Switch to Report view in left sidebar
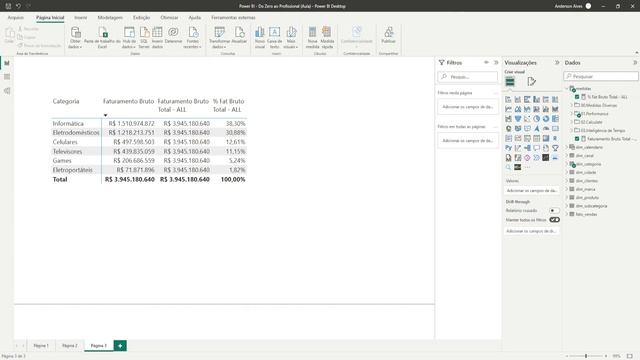Screen dimensions: 640x360 pyautogui.click(x=7, y=63)
